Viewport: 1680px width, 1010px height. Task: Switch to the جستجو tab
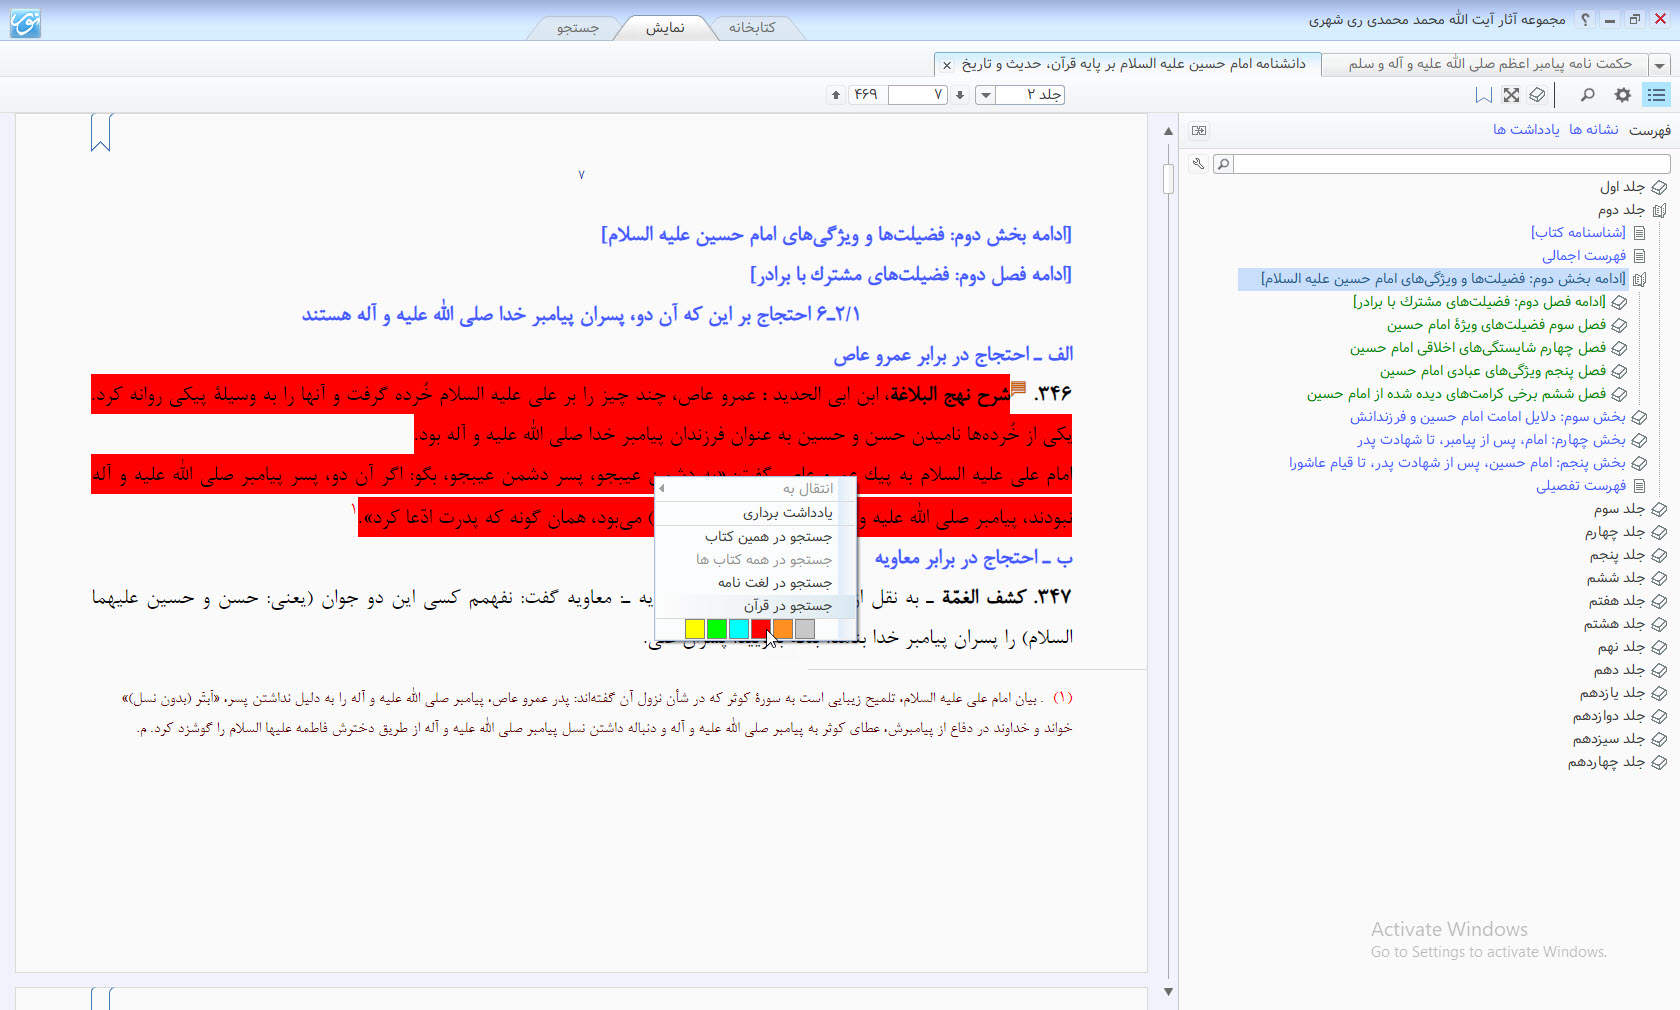tap(577, 28)
